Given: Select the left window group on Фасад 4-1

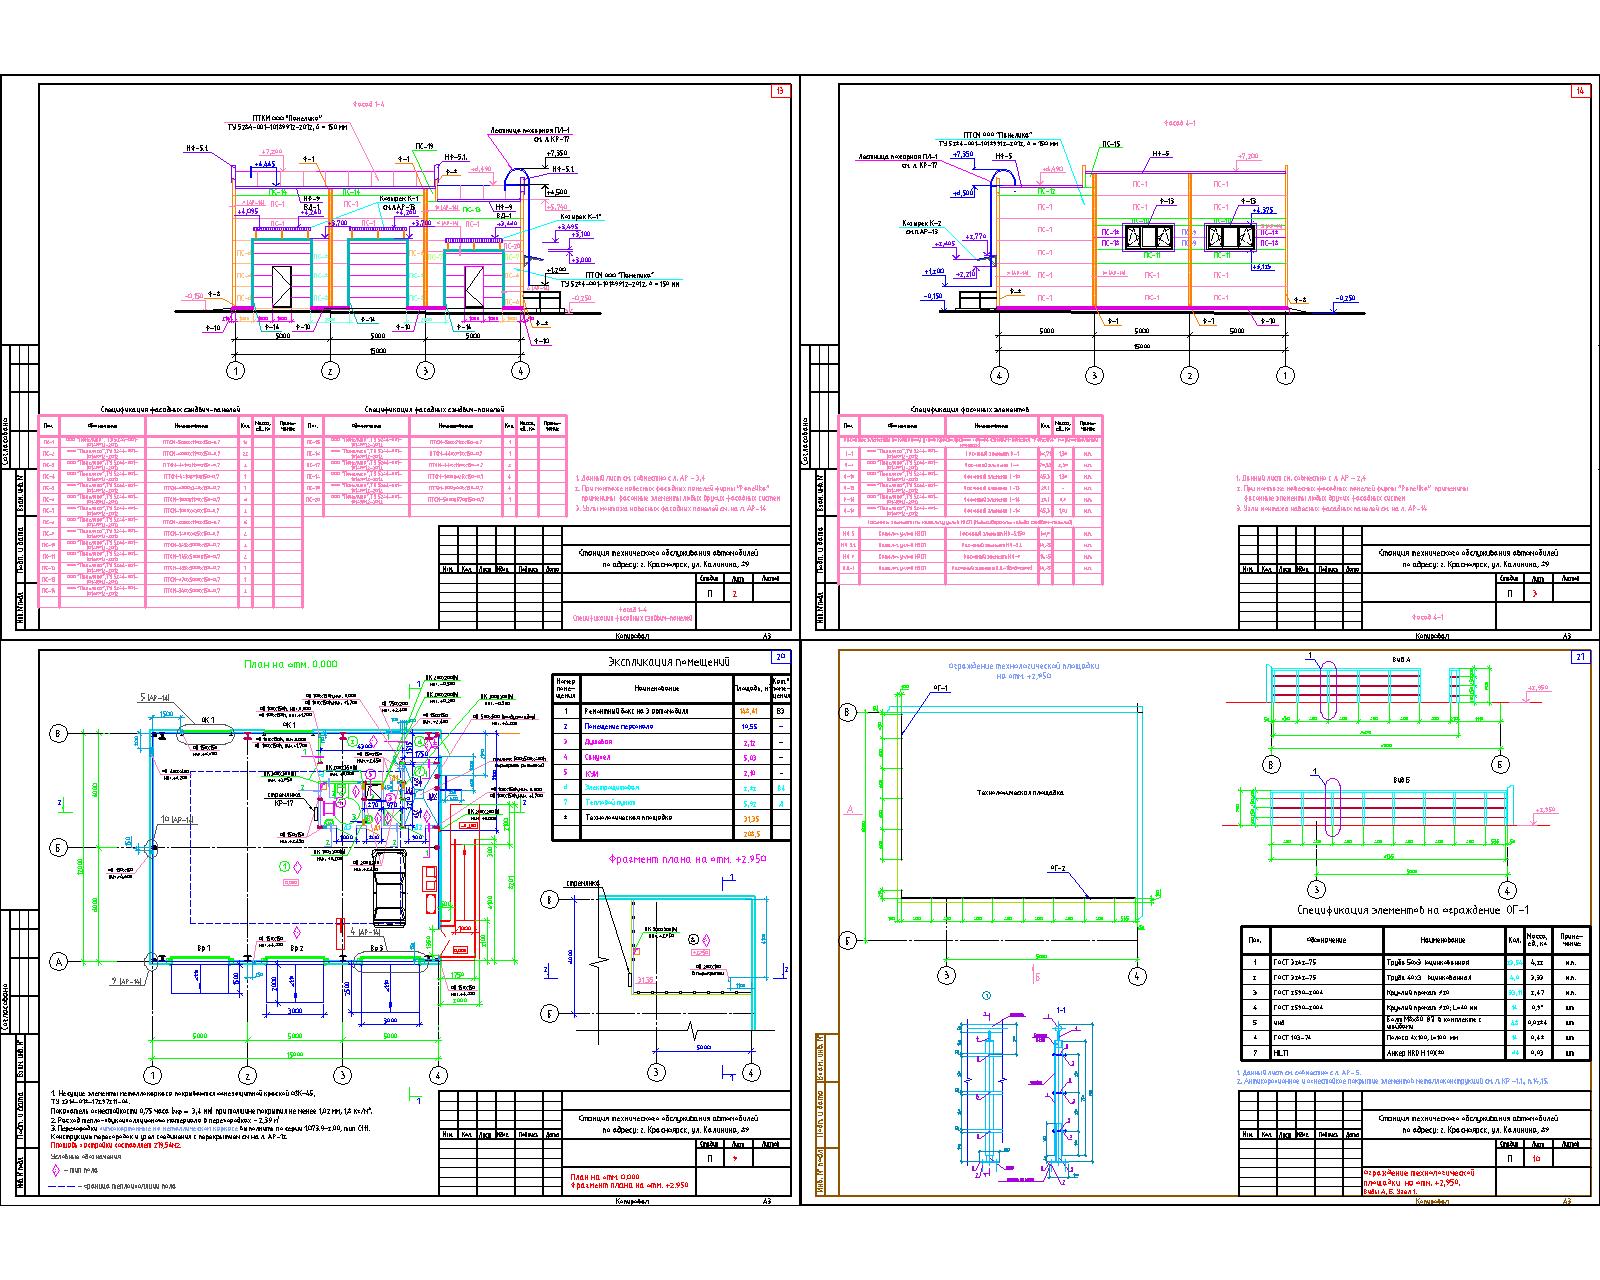Looking at the screenshot, I should coord(1149,238).
